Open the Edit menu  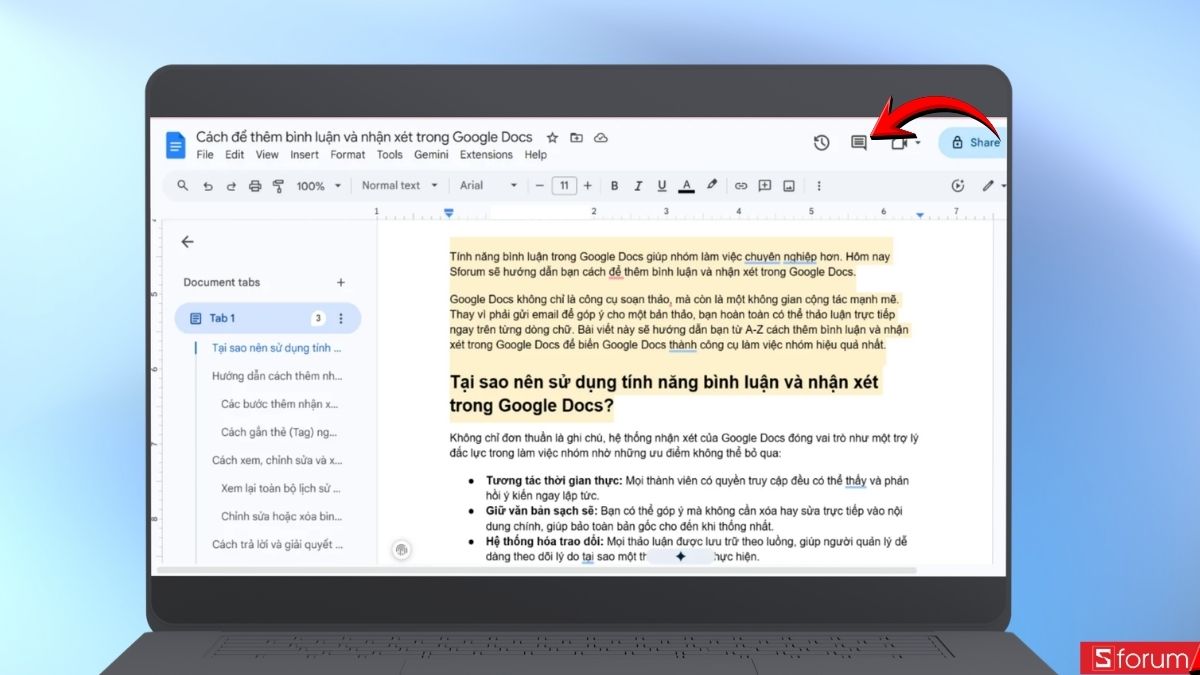(x=235, y=155)
